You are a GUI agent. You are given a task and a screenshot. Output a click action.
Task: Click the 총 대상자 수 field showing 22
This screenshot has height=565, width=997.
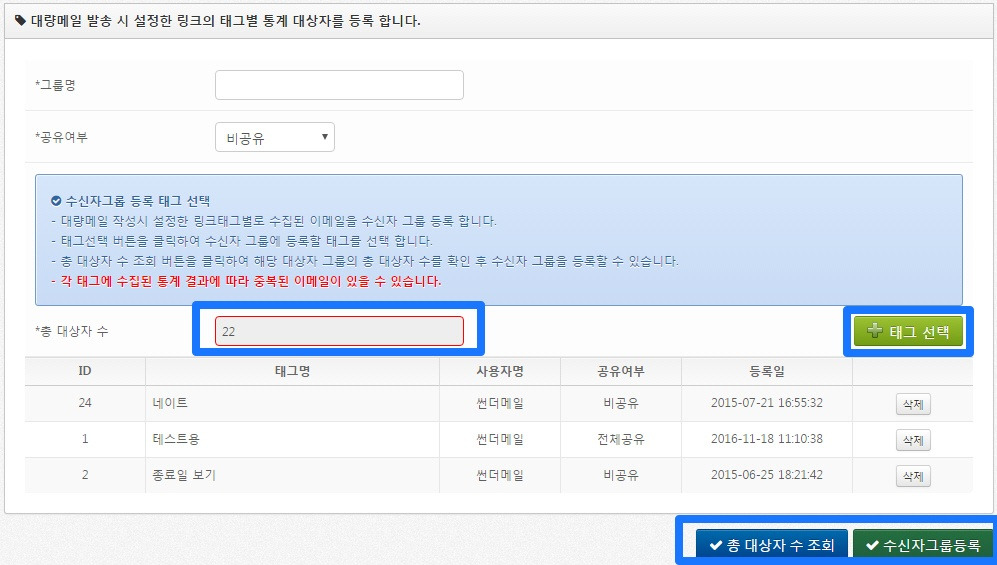click(x=339, y=331)
